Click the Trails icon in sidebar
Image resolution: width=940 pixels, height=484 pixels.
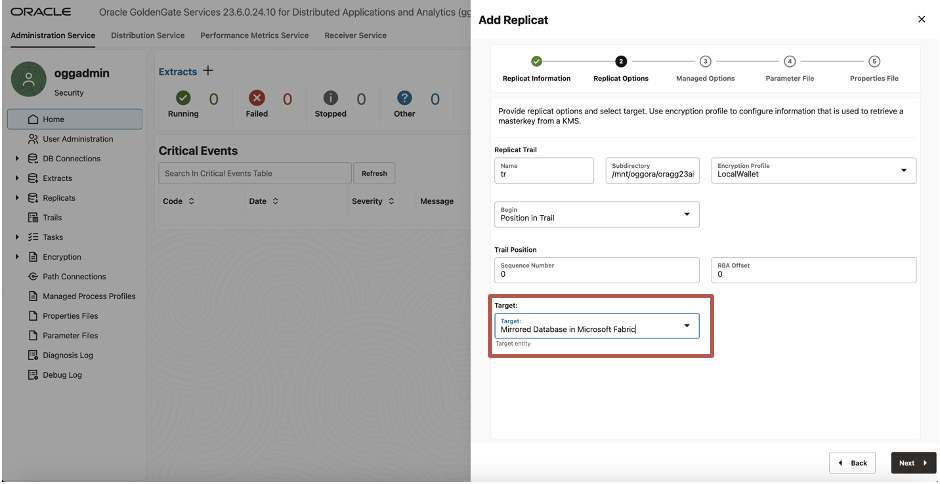coord(32,217)
